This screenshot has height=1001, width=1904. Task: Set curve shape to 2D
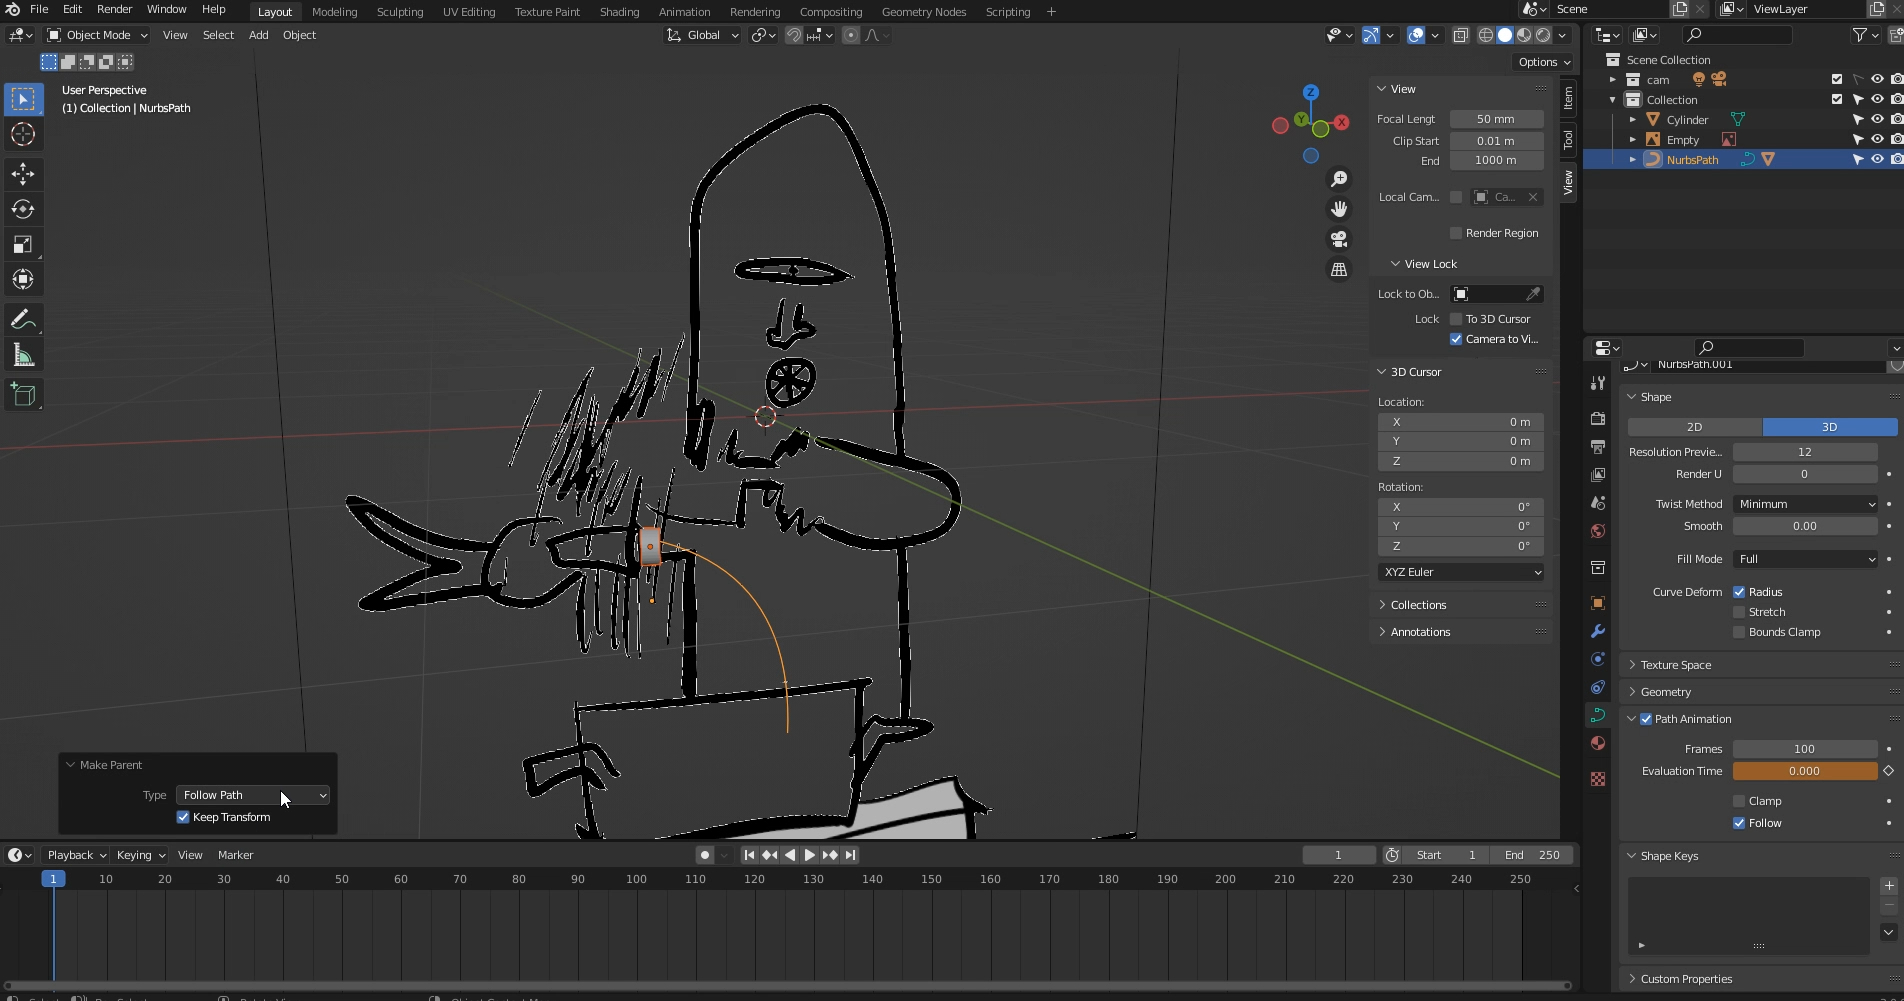click(1695, 427)
